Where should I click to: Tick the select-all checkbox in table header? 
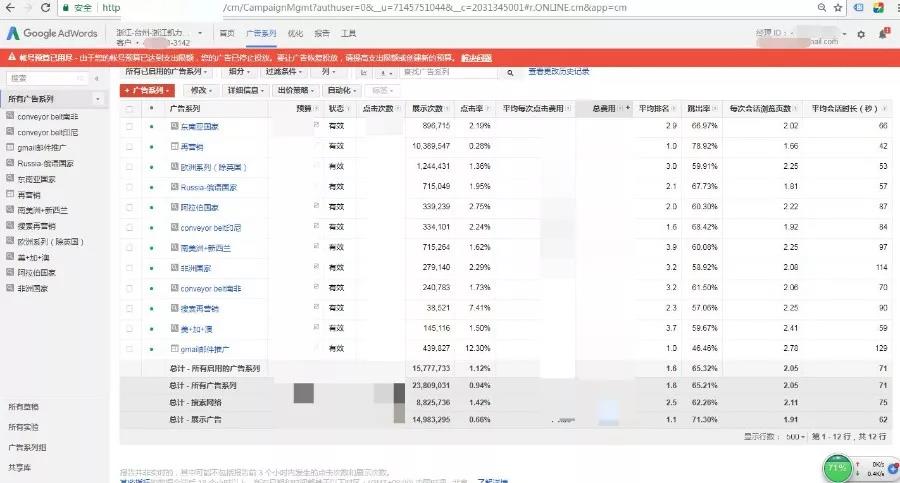[x=129, y=108]
